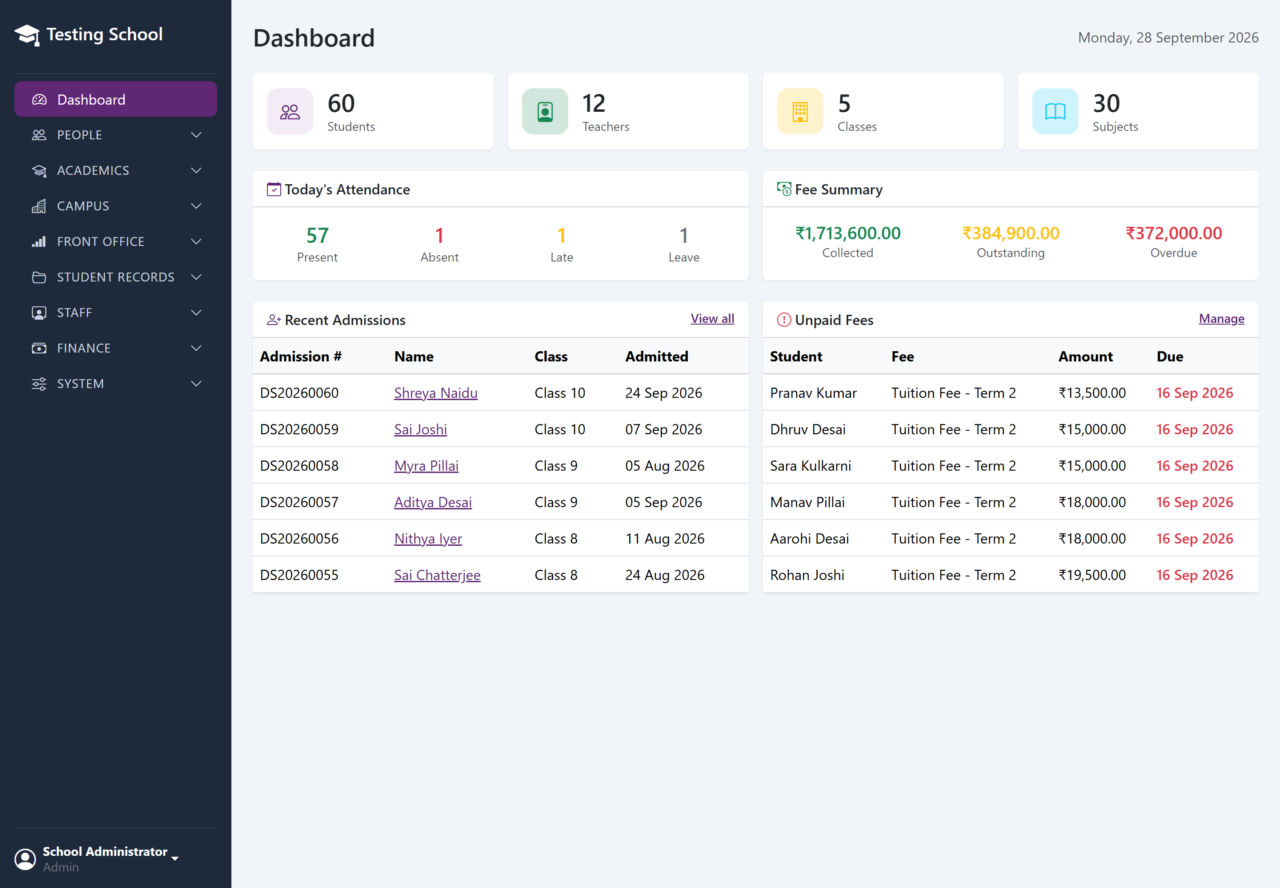Click the 30 Subjects stat card
The image size is (1280, 888).
1138,111
